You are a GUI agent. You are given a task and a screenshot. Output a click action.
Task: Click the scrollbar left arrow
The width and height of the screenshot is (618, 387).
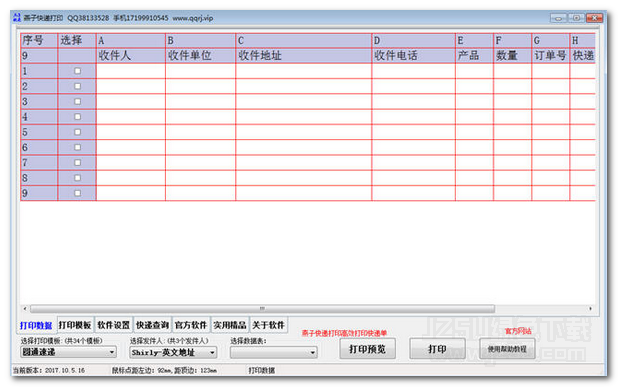pos(25,309)
